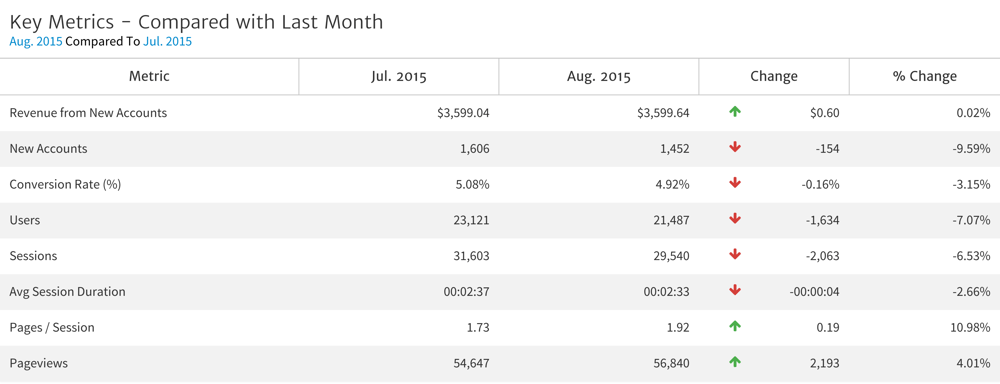Click the $0.60 revenue change value
Image resolution: width=1000 pixels, height=384 pixels.
click(x=825, y=113)
